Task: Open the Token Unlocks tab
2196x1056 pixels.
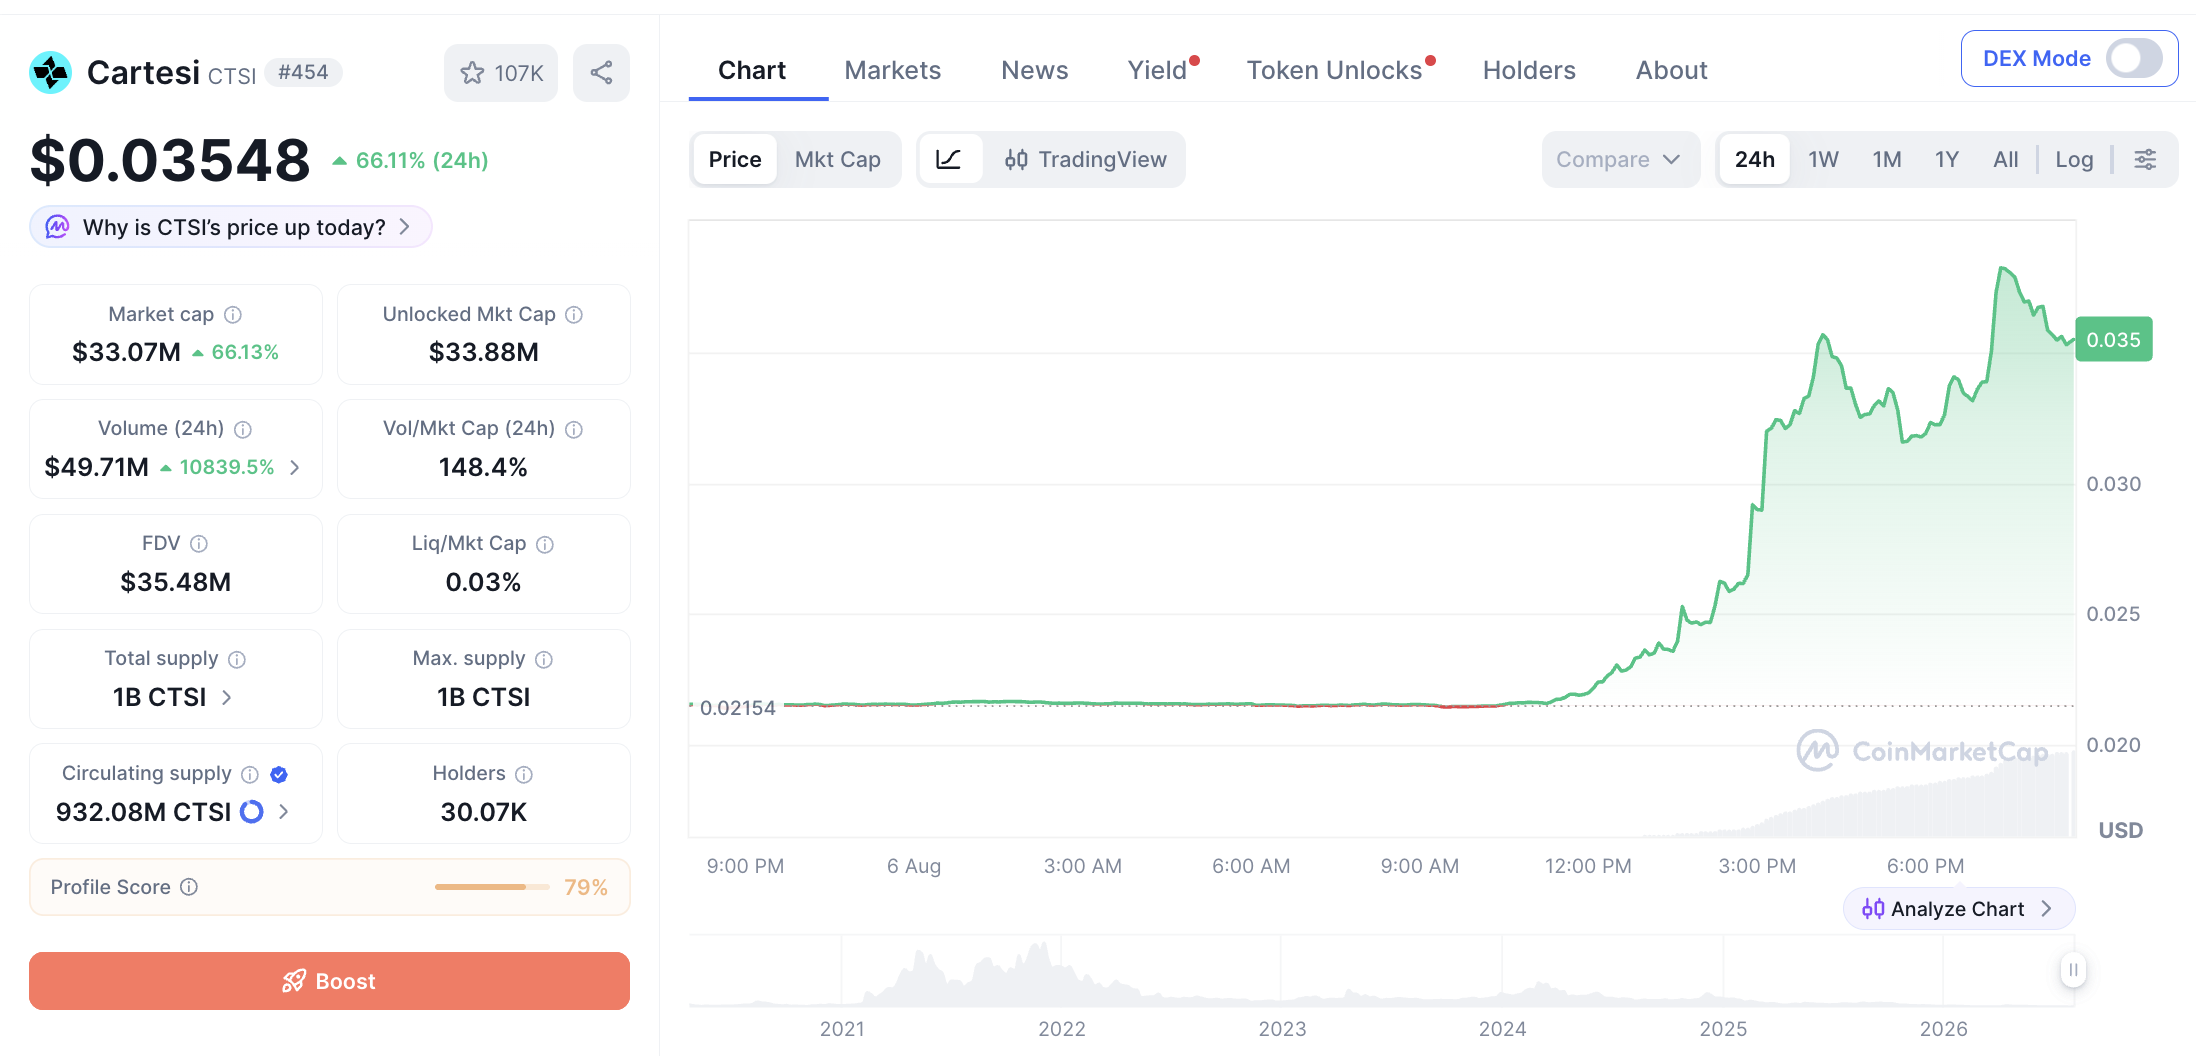Action: (x=1334, y=70)
